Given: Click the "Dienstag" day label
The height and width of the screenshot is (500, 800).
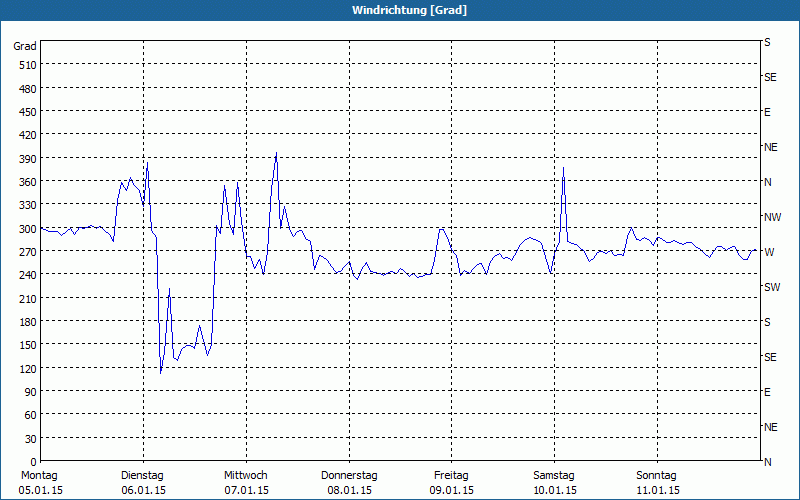Looking at the screenshot, I should (142, 476).
